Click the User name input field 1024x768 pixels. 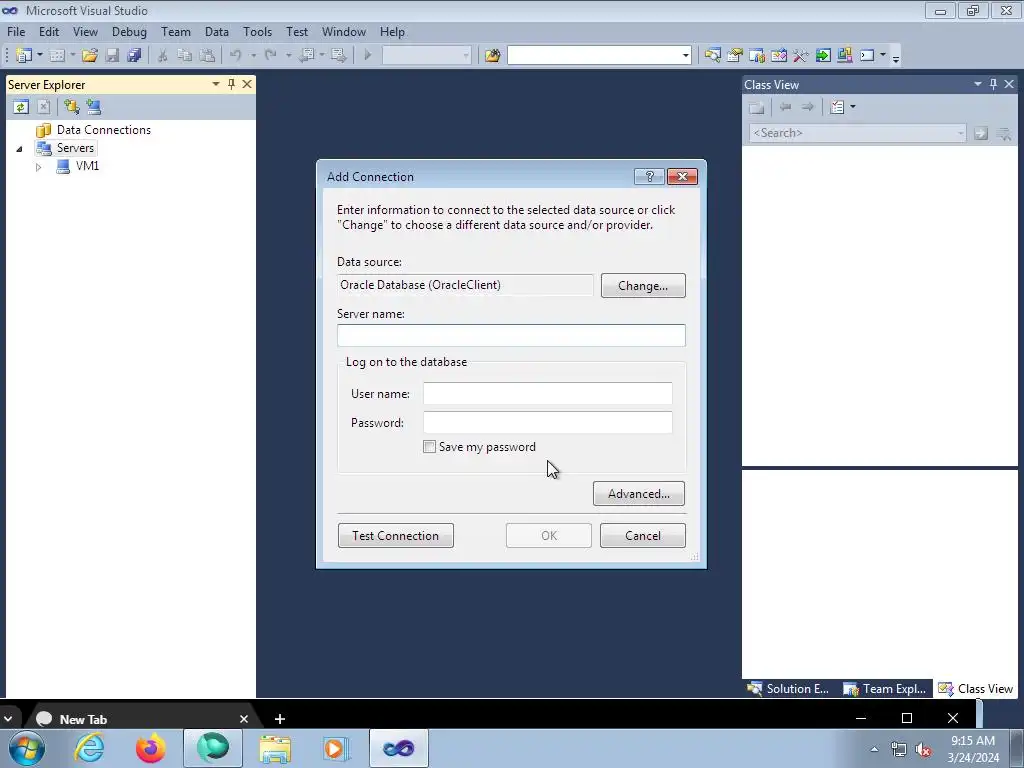point(547,394)
